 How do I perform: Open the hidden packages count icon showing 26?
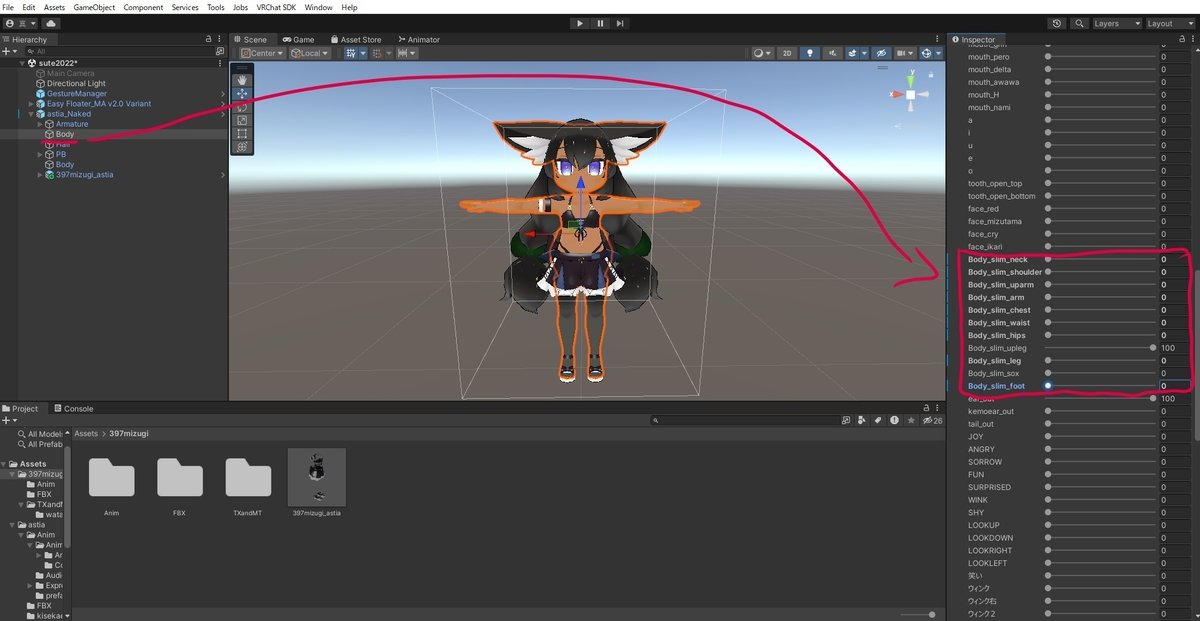[x=933, y=421]
